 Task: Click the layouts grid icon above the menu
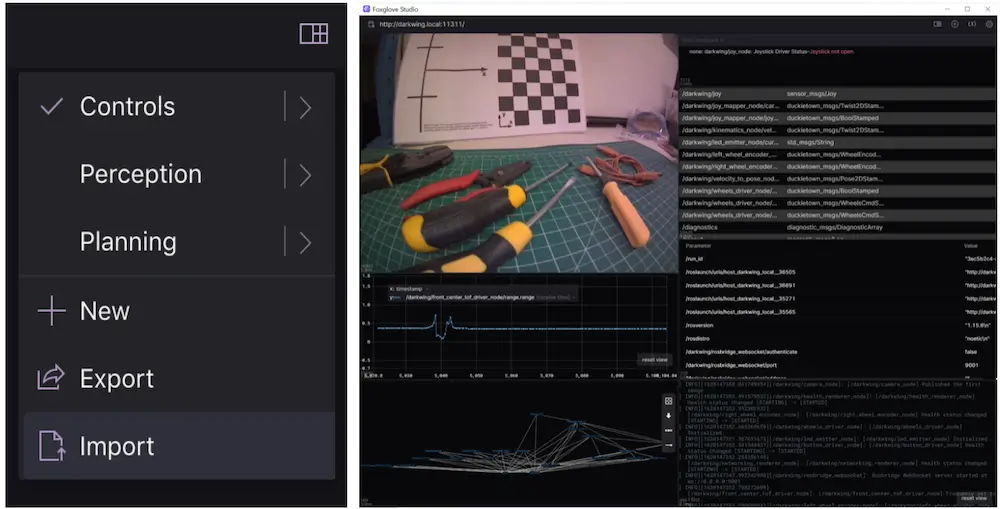tap(314, 33)
